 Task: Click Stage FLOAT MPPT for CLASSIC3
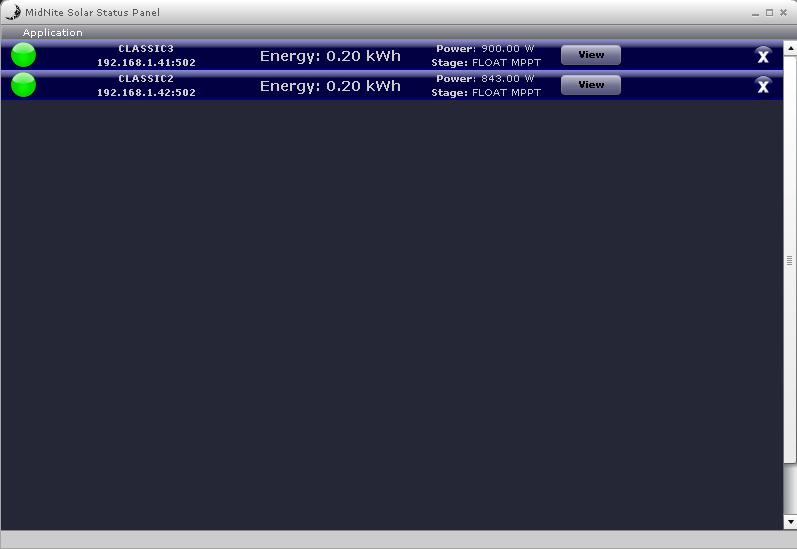pyautogui.click(x=486, y=63)
